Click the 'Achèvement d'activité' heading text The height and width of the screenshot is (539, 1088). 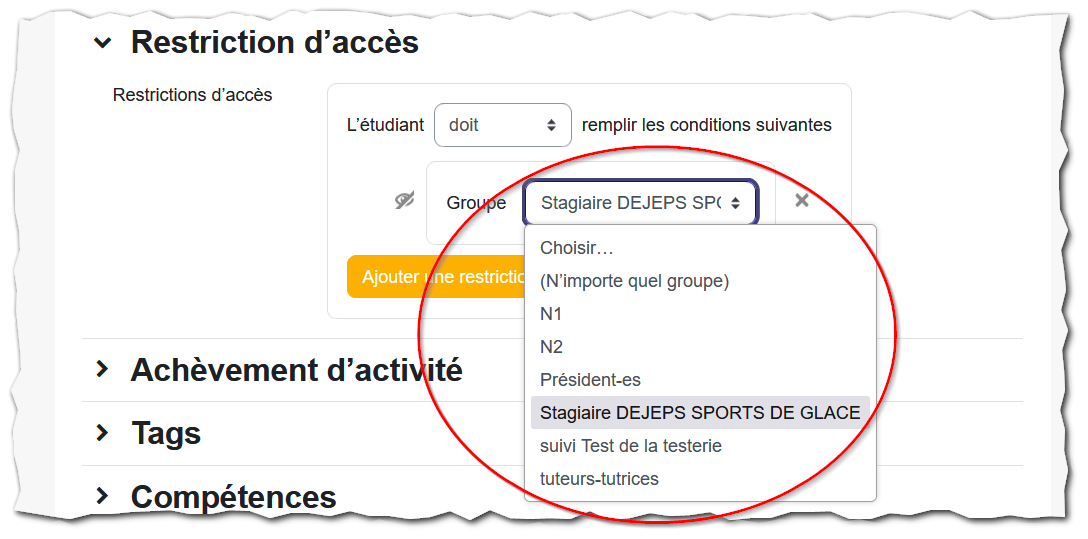click(x=296, y=370)
